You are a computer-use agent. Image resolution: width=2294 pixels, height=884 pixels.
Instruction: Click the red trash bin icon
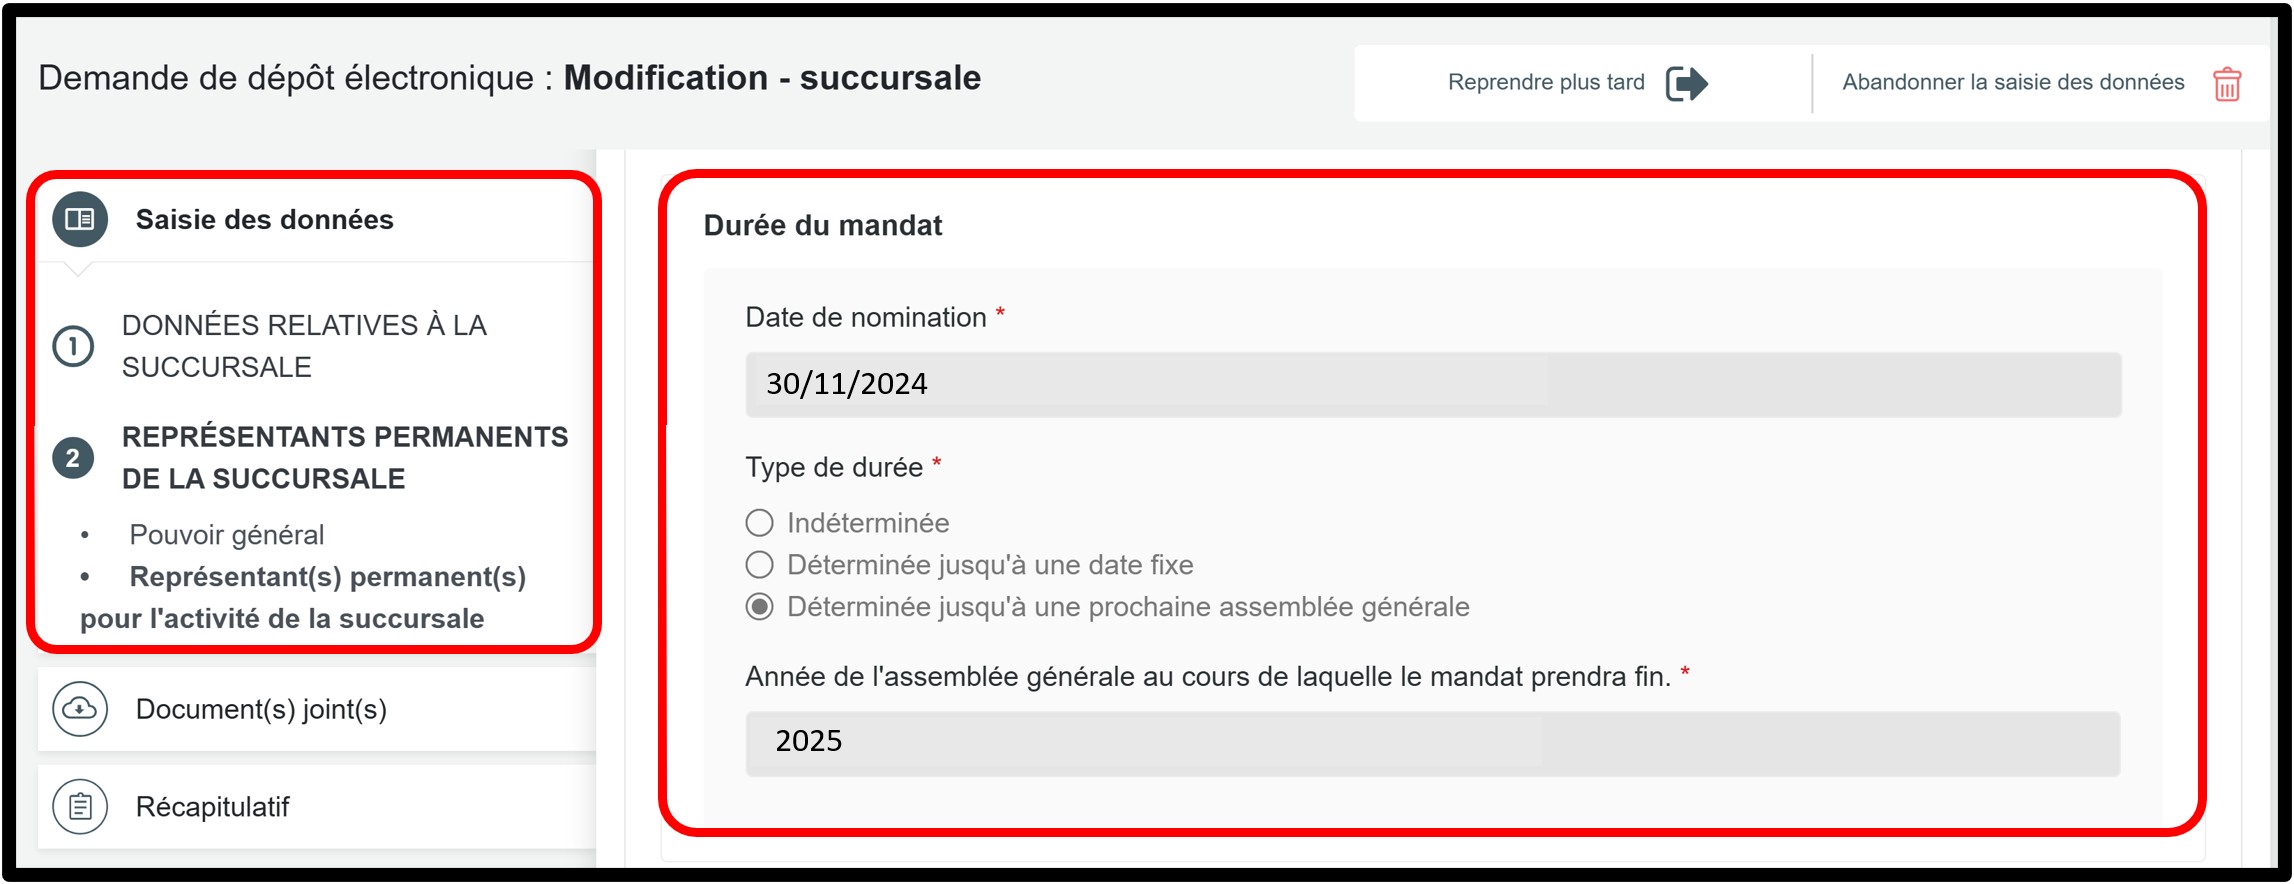[x=2227, y=84]
